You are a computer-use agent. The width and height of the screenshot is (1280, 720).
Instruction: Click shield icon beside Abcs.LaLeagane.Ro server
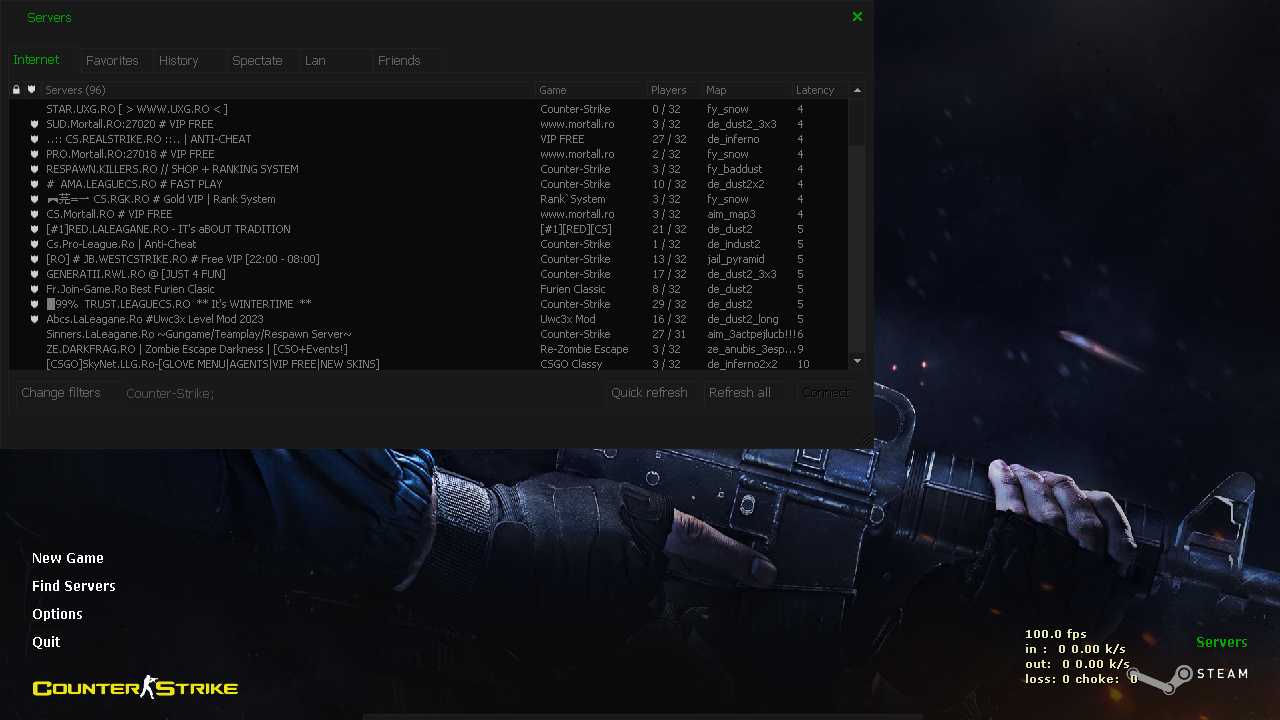[x=34, y=319]
